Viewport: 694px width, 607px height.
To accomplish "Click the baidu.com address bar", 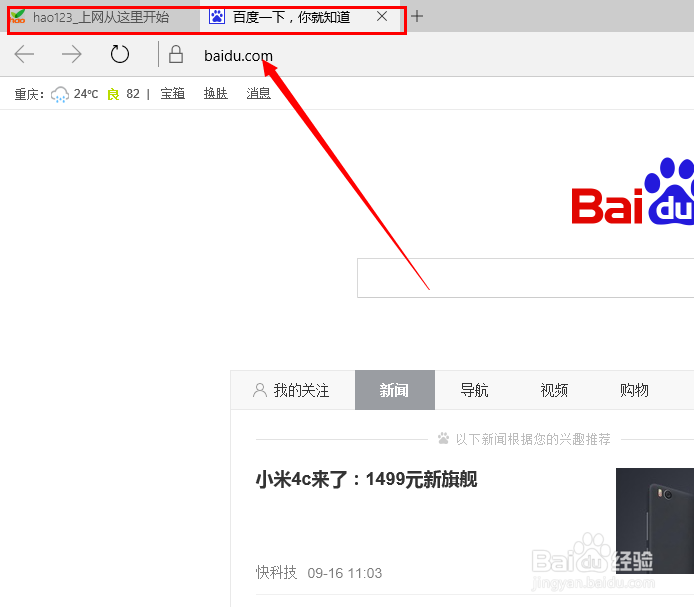I will (x=238, y=56).
